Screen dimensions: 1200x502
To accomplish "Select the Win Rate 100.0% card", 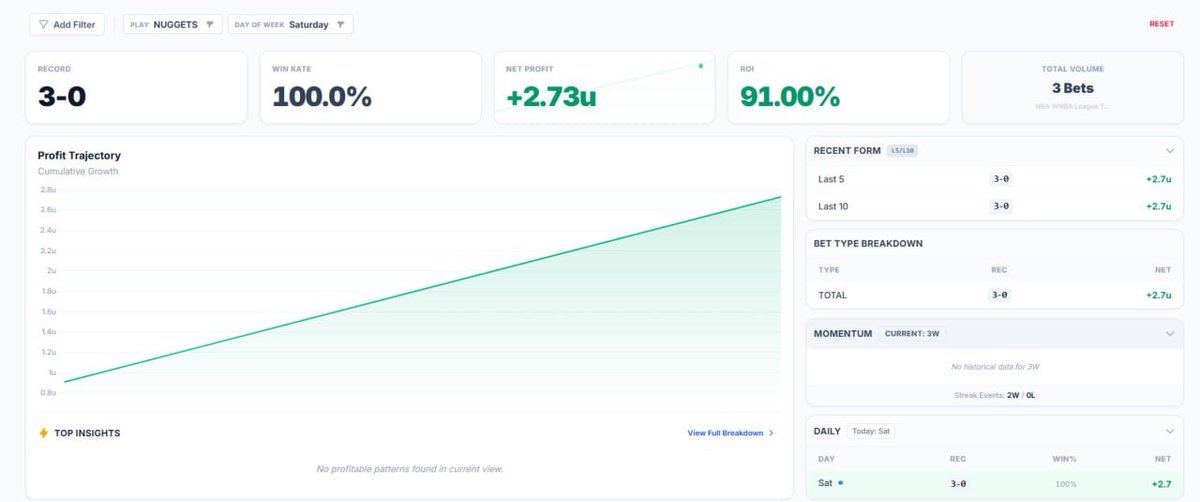I will [x=370, y=88].
